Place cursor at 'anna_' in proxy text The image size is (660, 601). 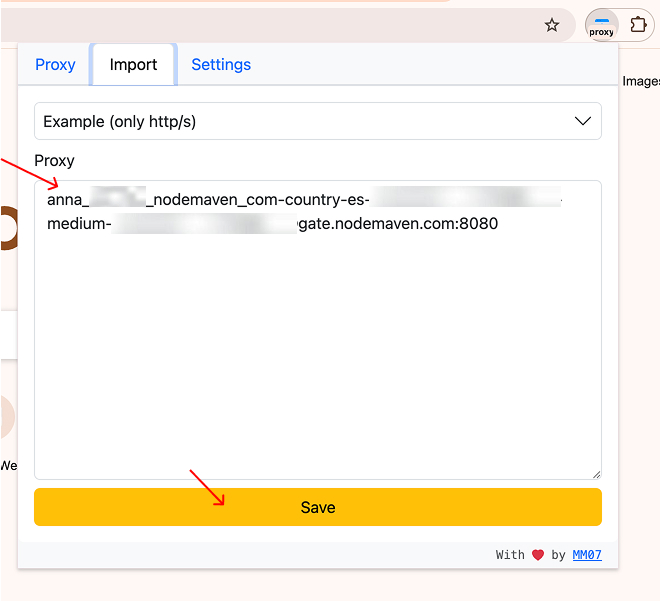click(66, 199)
